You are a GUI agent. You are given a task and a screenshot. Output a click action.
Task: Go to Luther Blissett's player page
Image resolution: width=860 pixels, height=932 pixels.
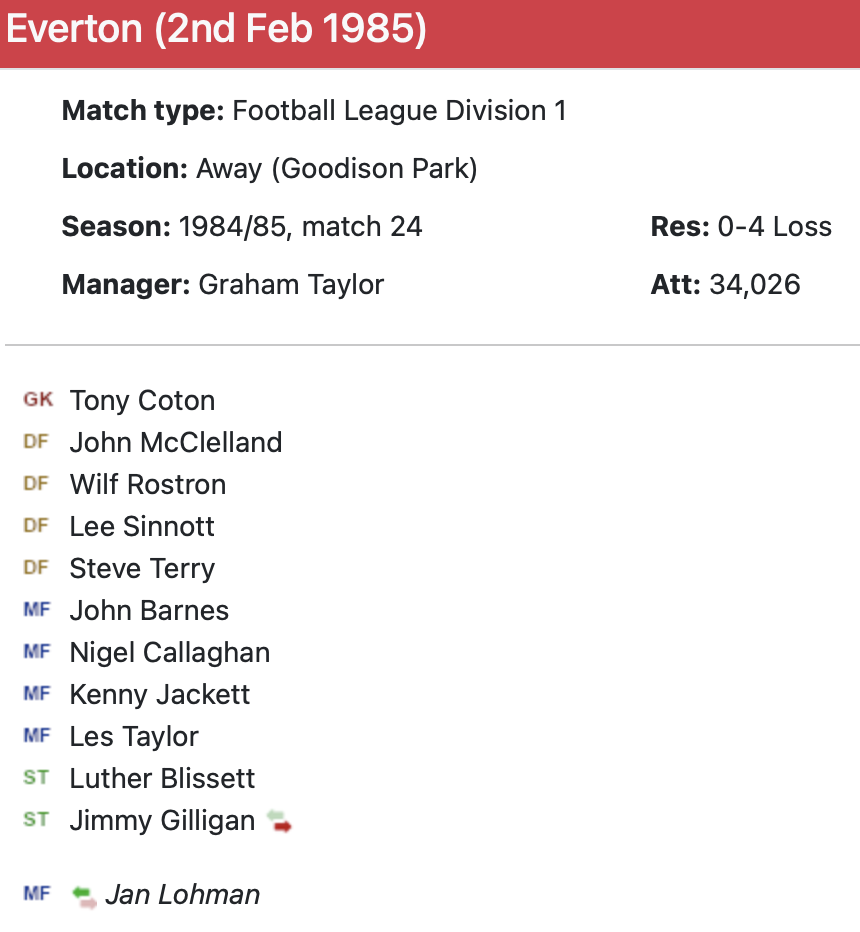pyautogui.click(x=162, y=778)
